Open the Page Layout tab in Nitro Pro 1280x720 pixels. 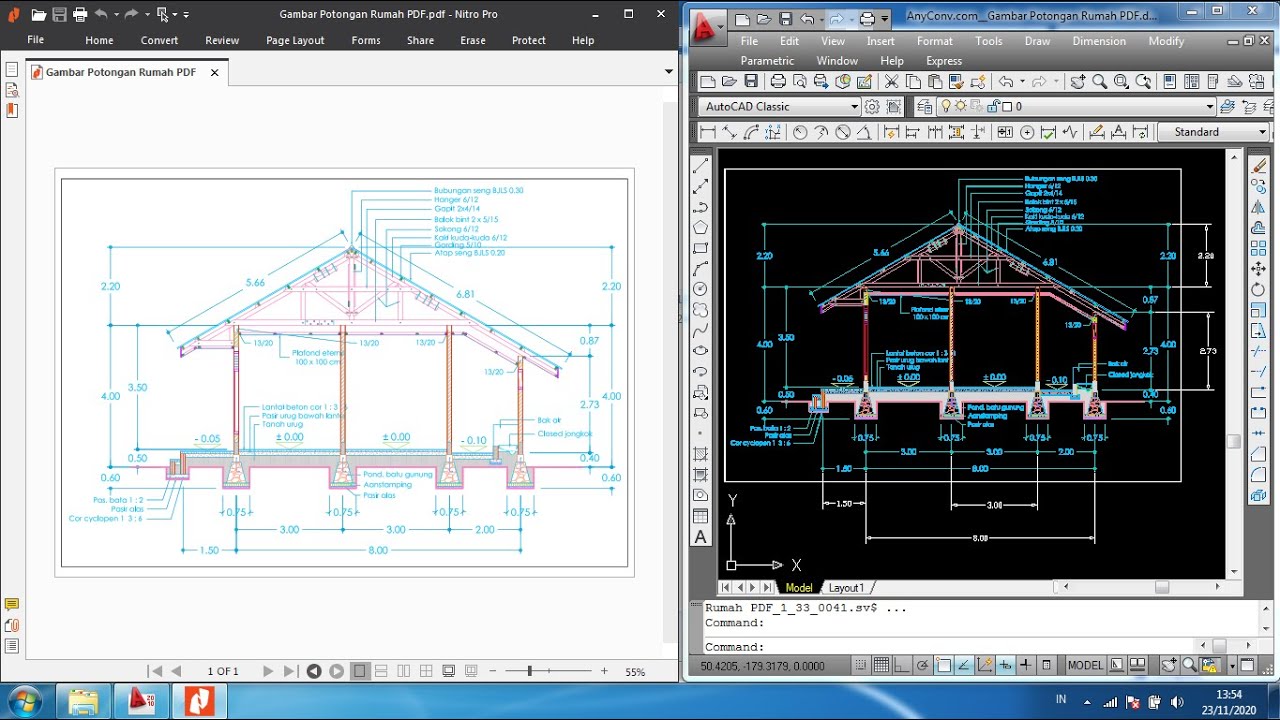pos(295,40)
